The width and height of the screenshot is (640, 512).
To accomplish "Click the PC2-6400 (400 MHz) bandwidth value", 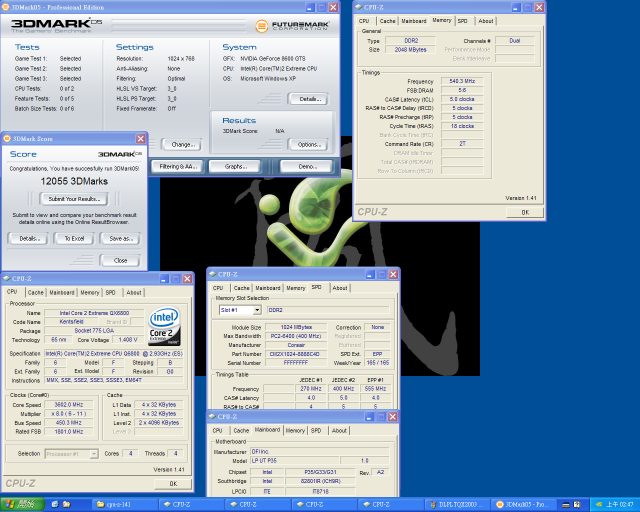I will coord(296,336).
